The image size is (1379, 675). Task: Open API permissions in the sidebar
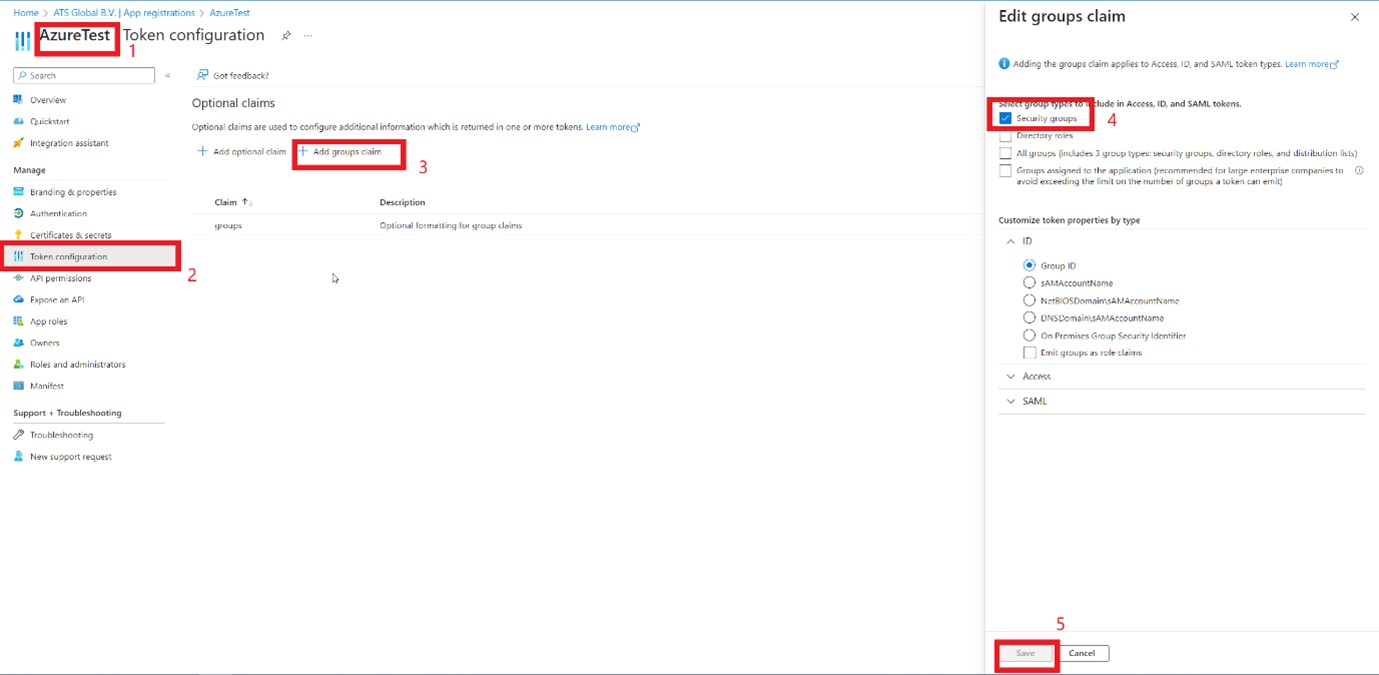[x=60, y=278]
